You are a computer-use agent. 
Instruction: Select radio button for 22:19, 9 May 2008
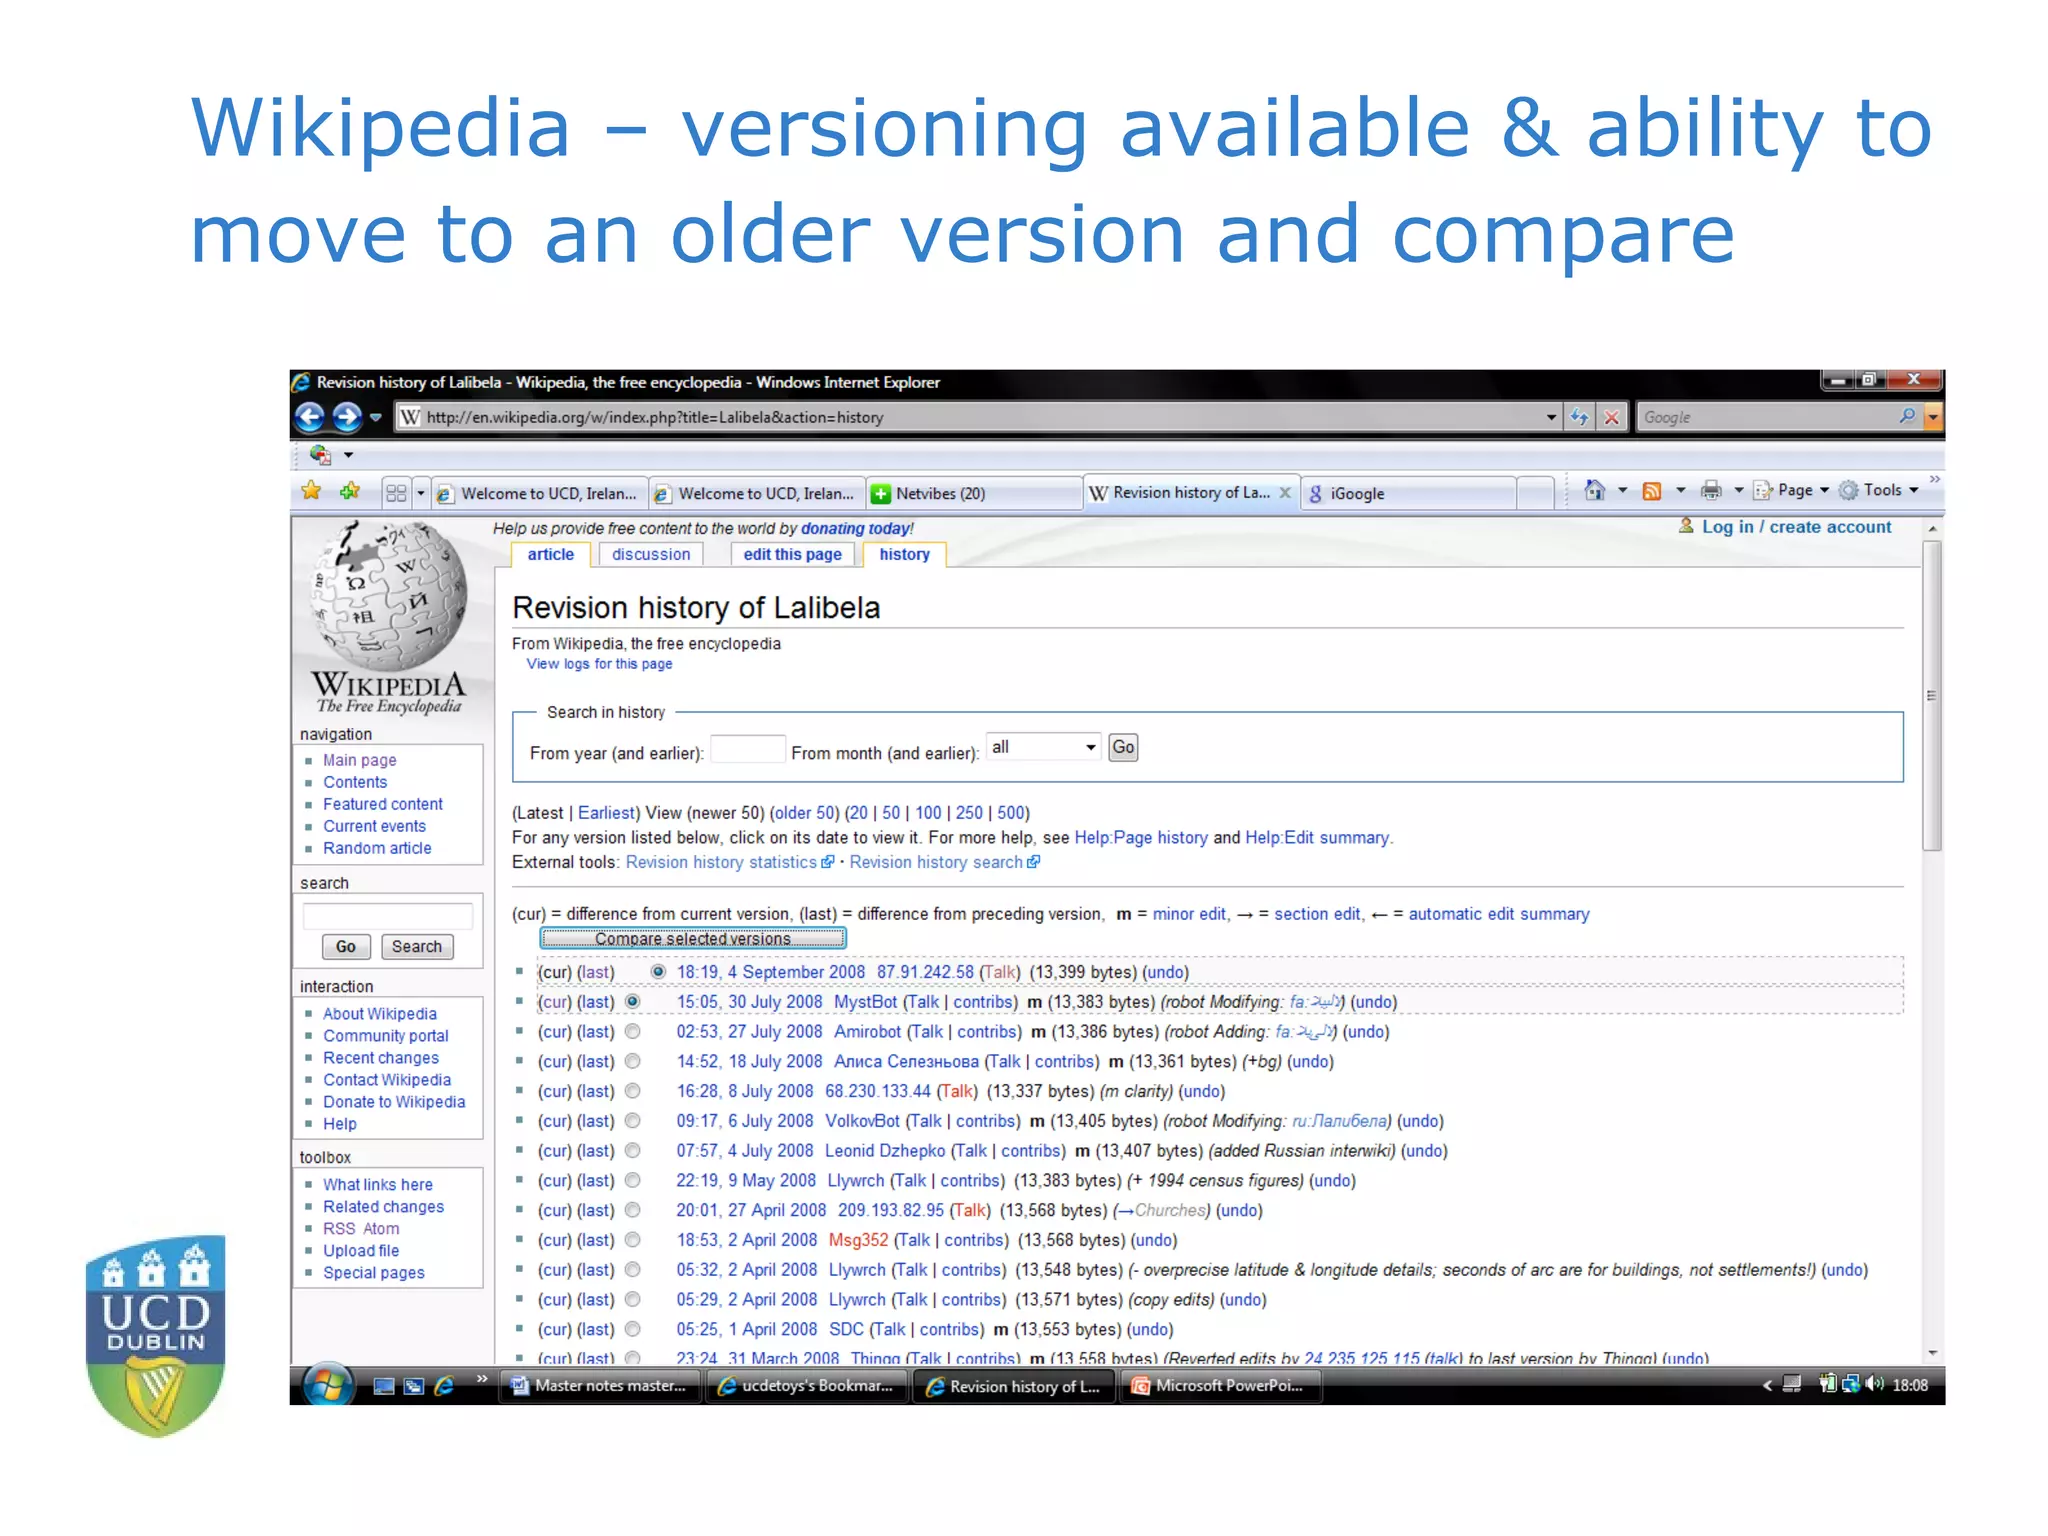coord(633,1181)
